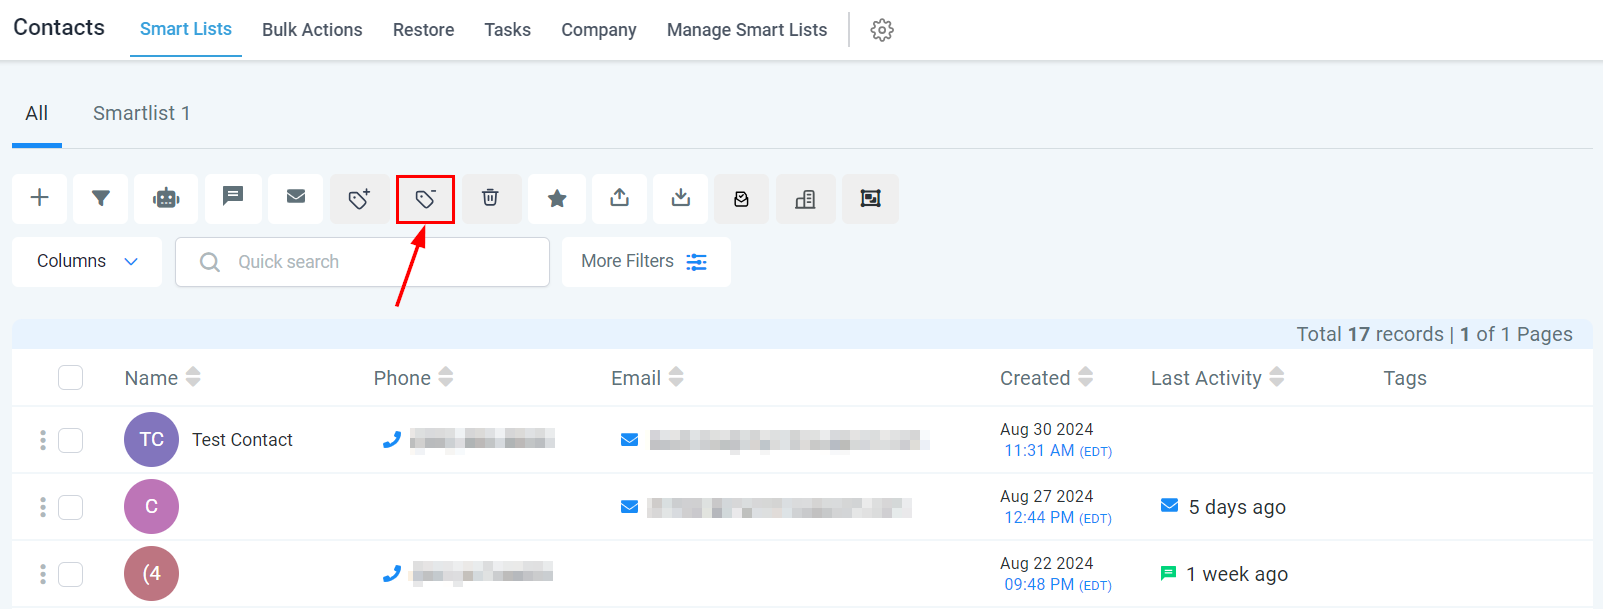The image size is (1603, 609).
Task: Click the email icon in Test Contact row
Action: [x=629, y=440]
